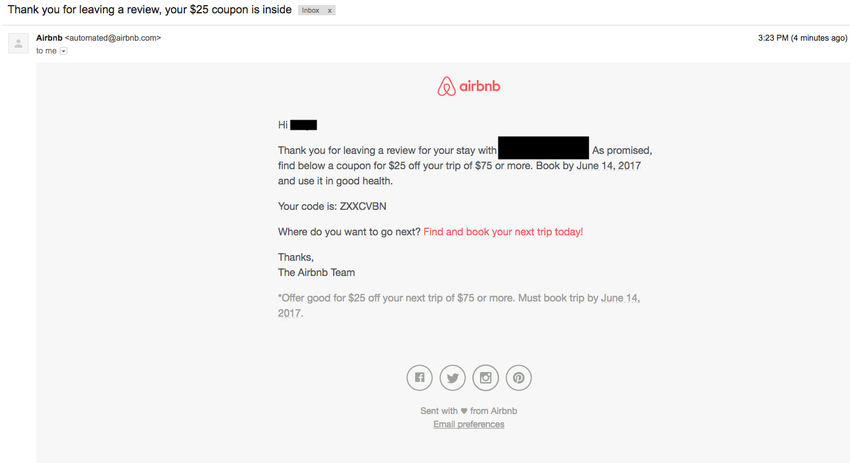Expand recipient details arrow next to 'to me'

[63, 51]
